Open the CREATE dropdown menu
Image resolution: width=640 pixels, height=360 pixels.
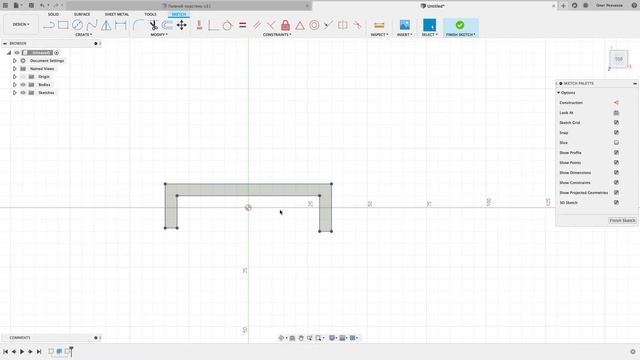[84, 35]
